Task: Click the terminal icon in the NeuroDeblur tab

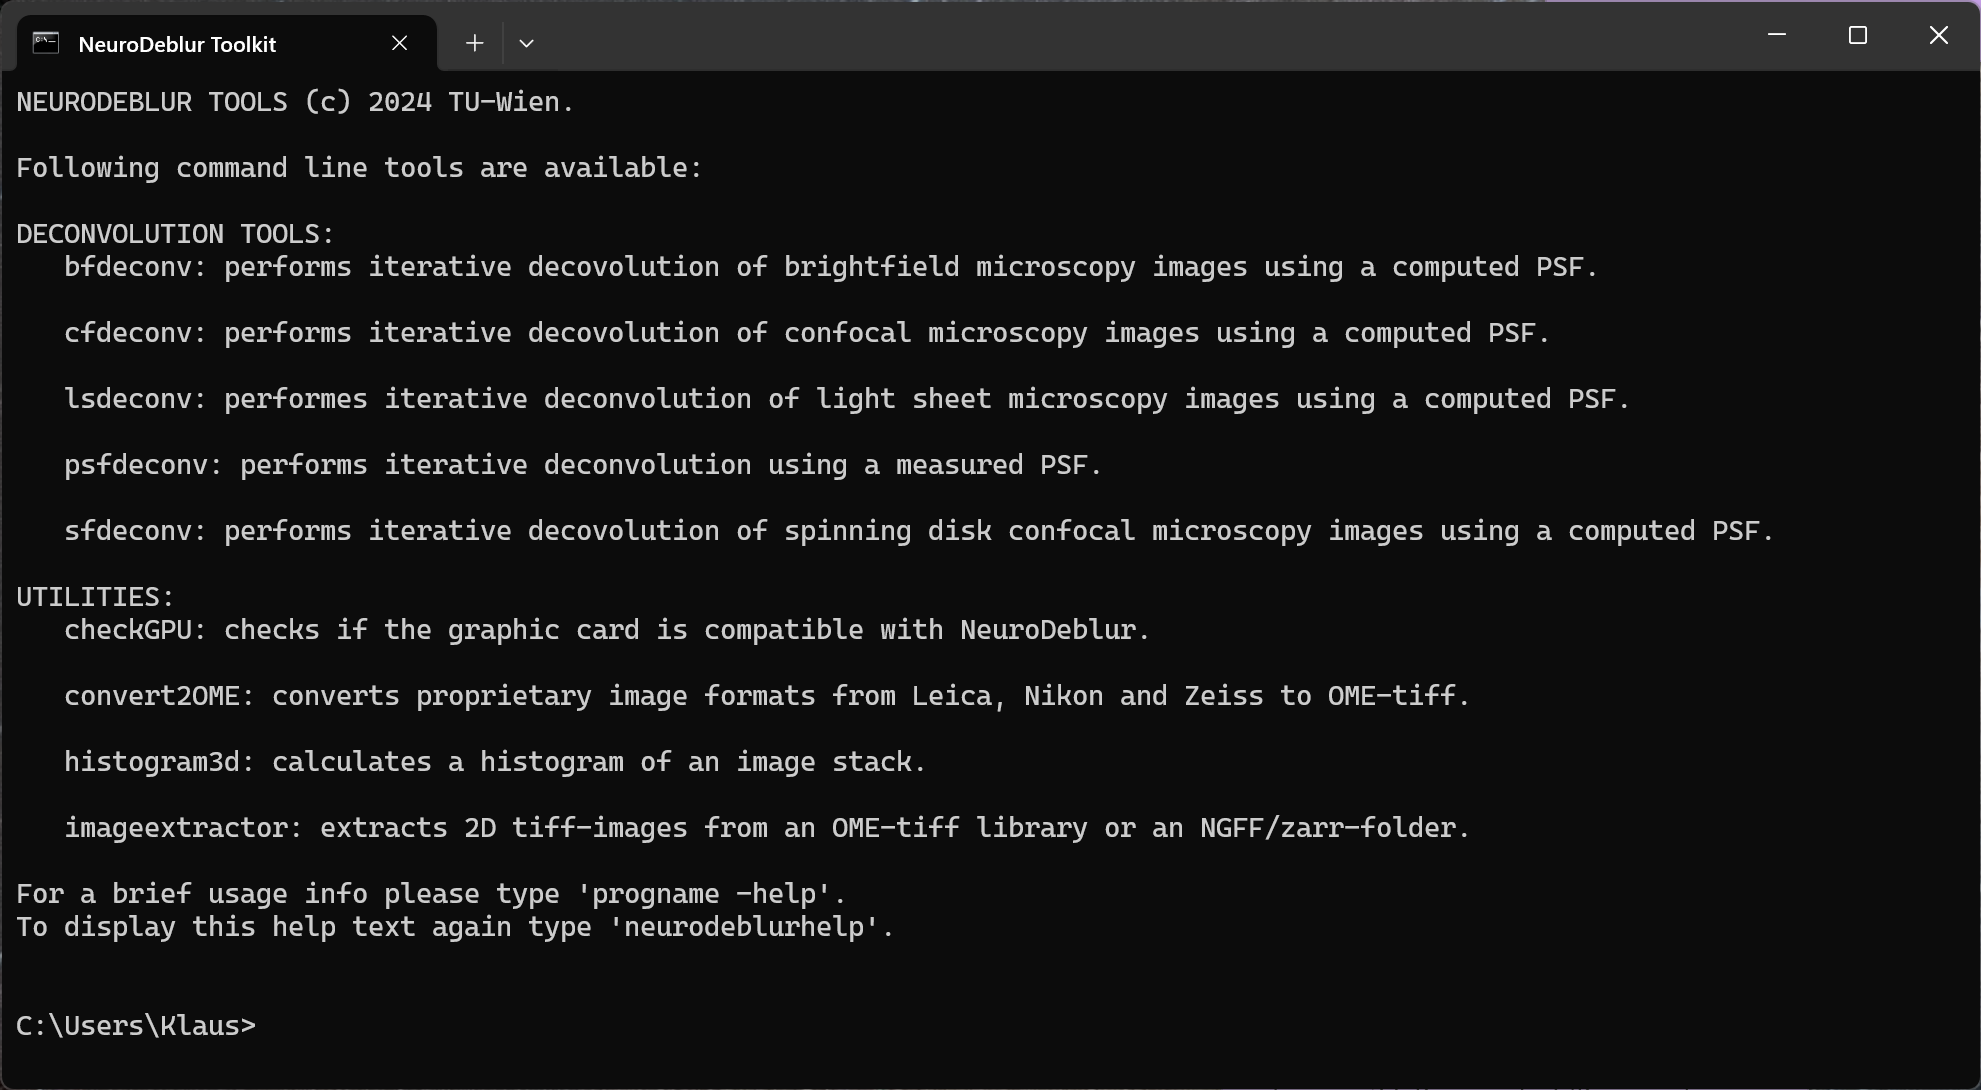Action: tap(46, 43)
